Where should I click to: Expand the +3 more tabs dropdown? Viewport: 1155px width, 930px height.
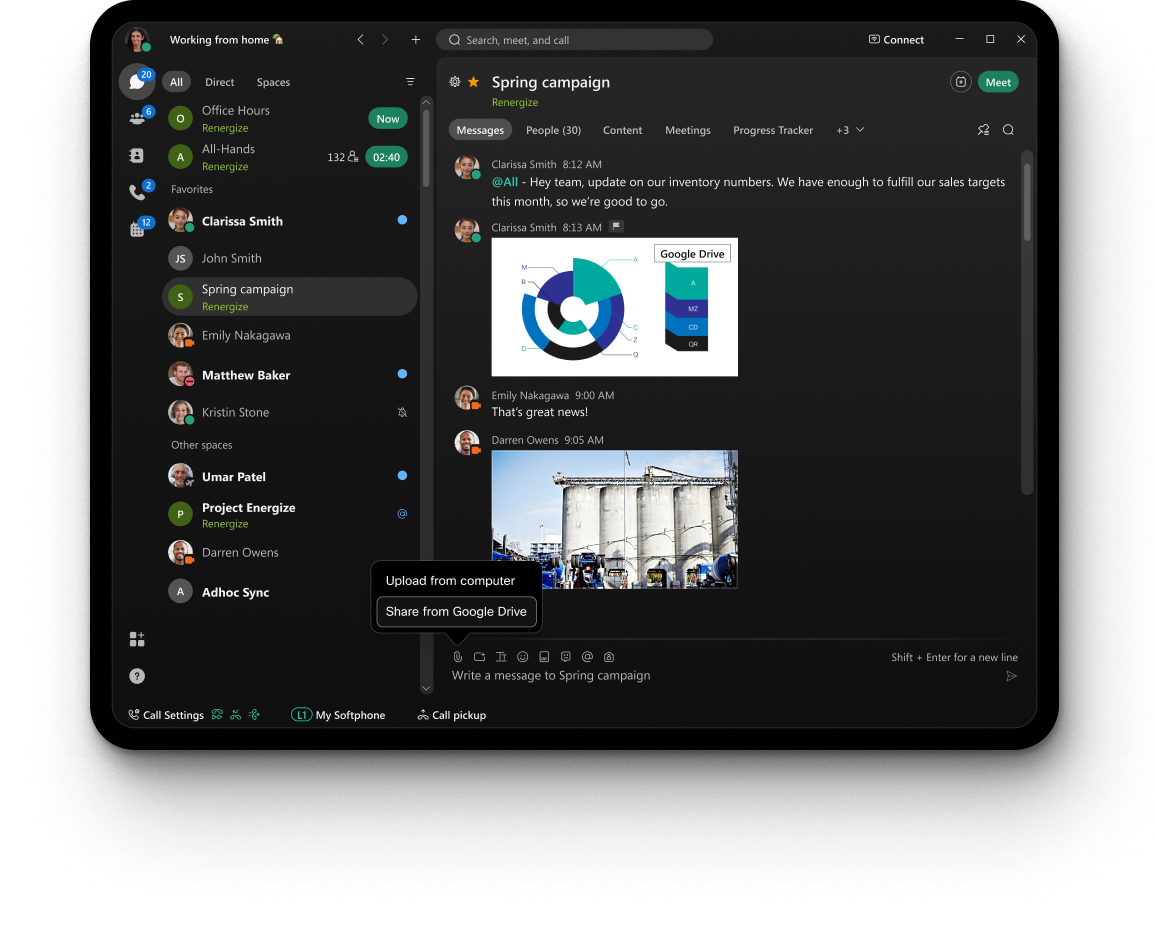click(850, 130)
